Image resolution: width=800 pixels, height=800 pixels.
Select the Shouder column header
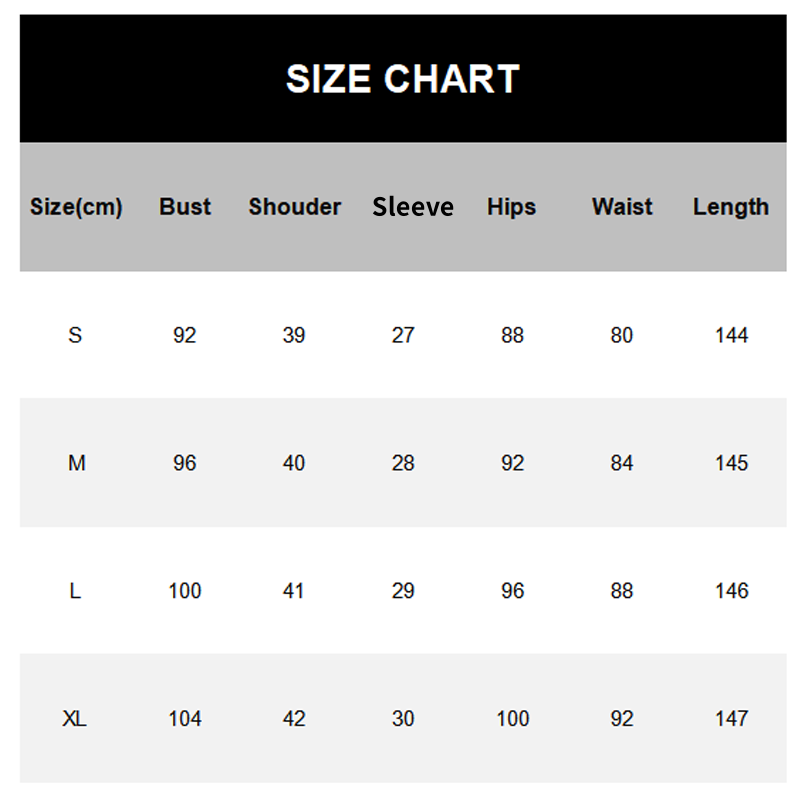[x=294, y=207]
